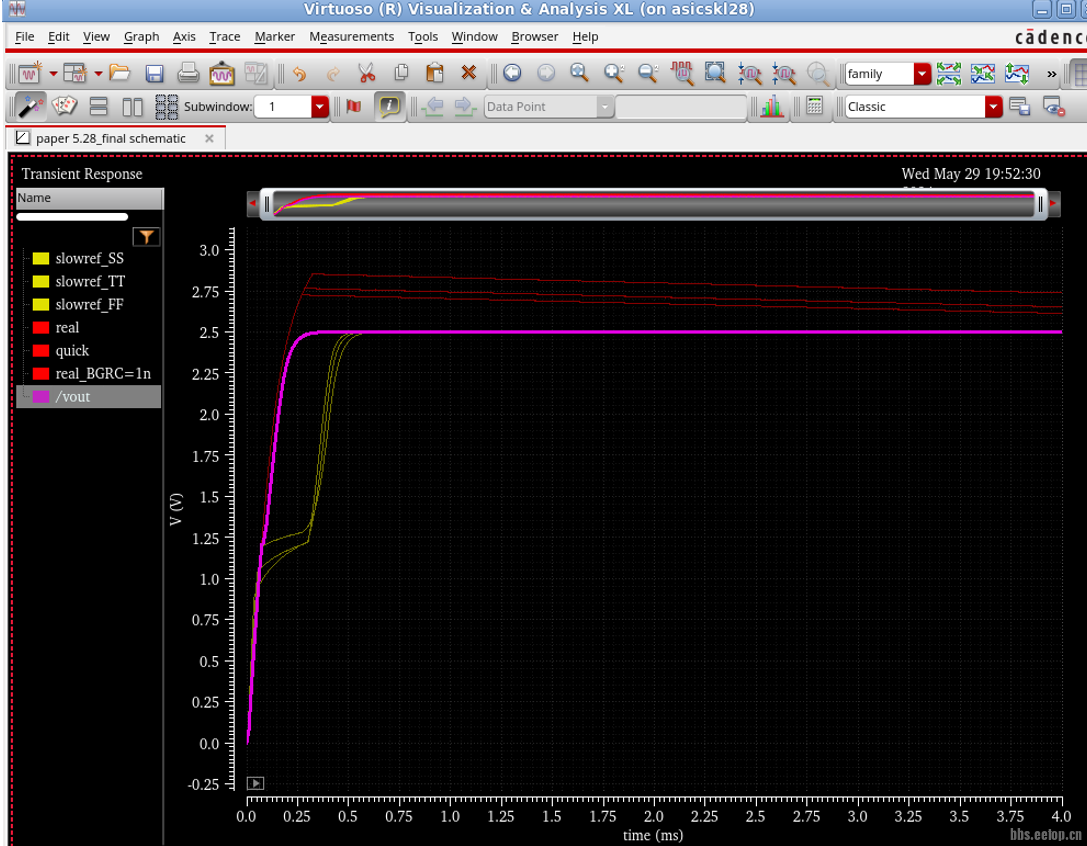Save the current workspace
The height and width of the screenshot is (846, 1087).
[x=1019, y=106]
